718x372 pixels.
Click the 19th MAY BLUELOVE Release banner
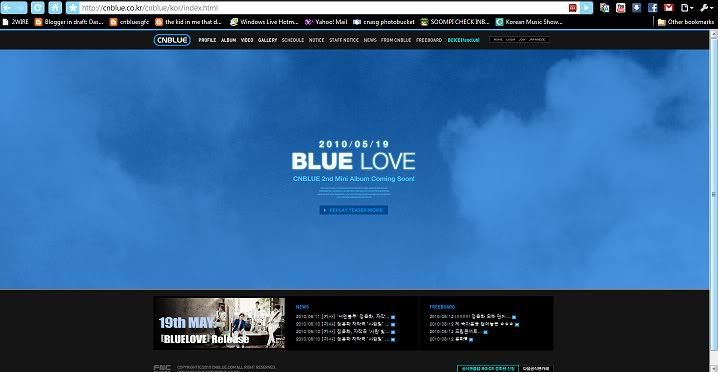tap(220, 323)
